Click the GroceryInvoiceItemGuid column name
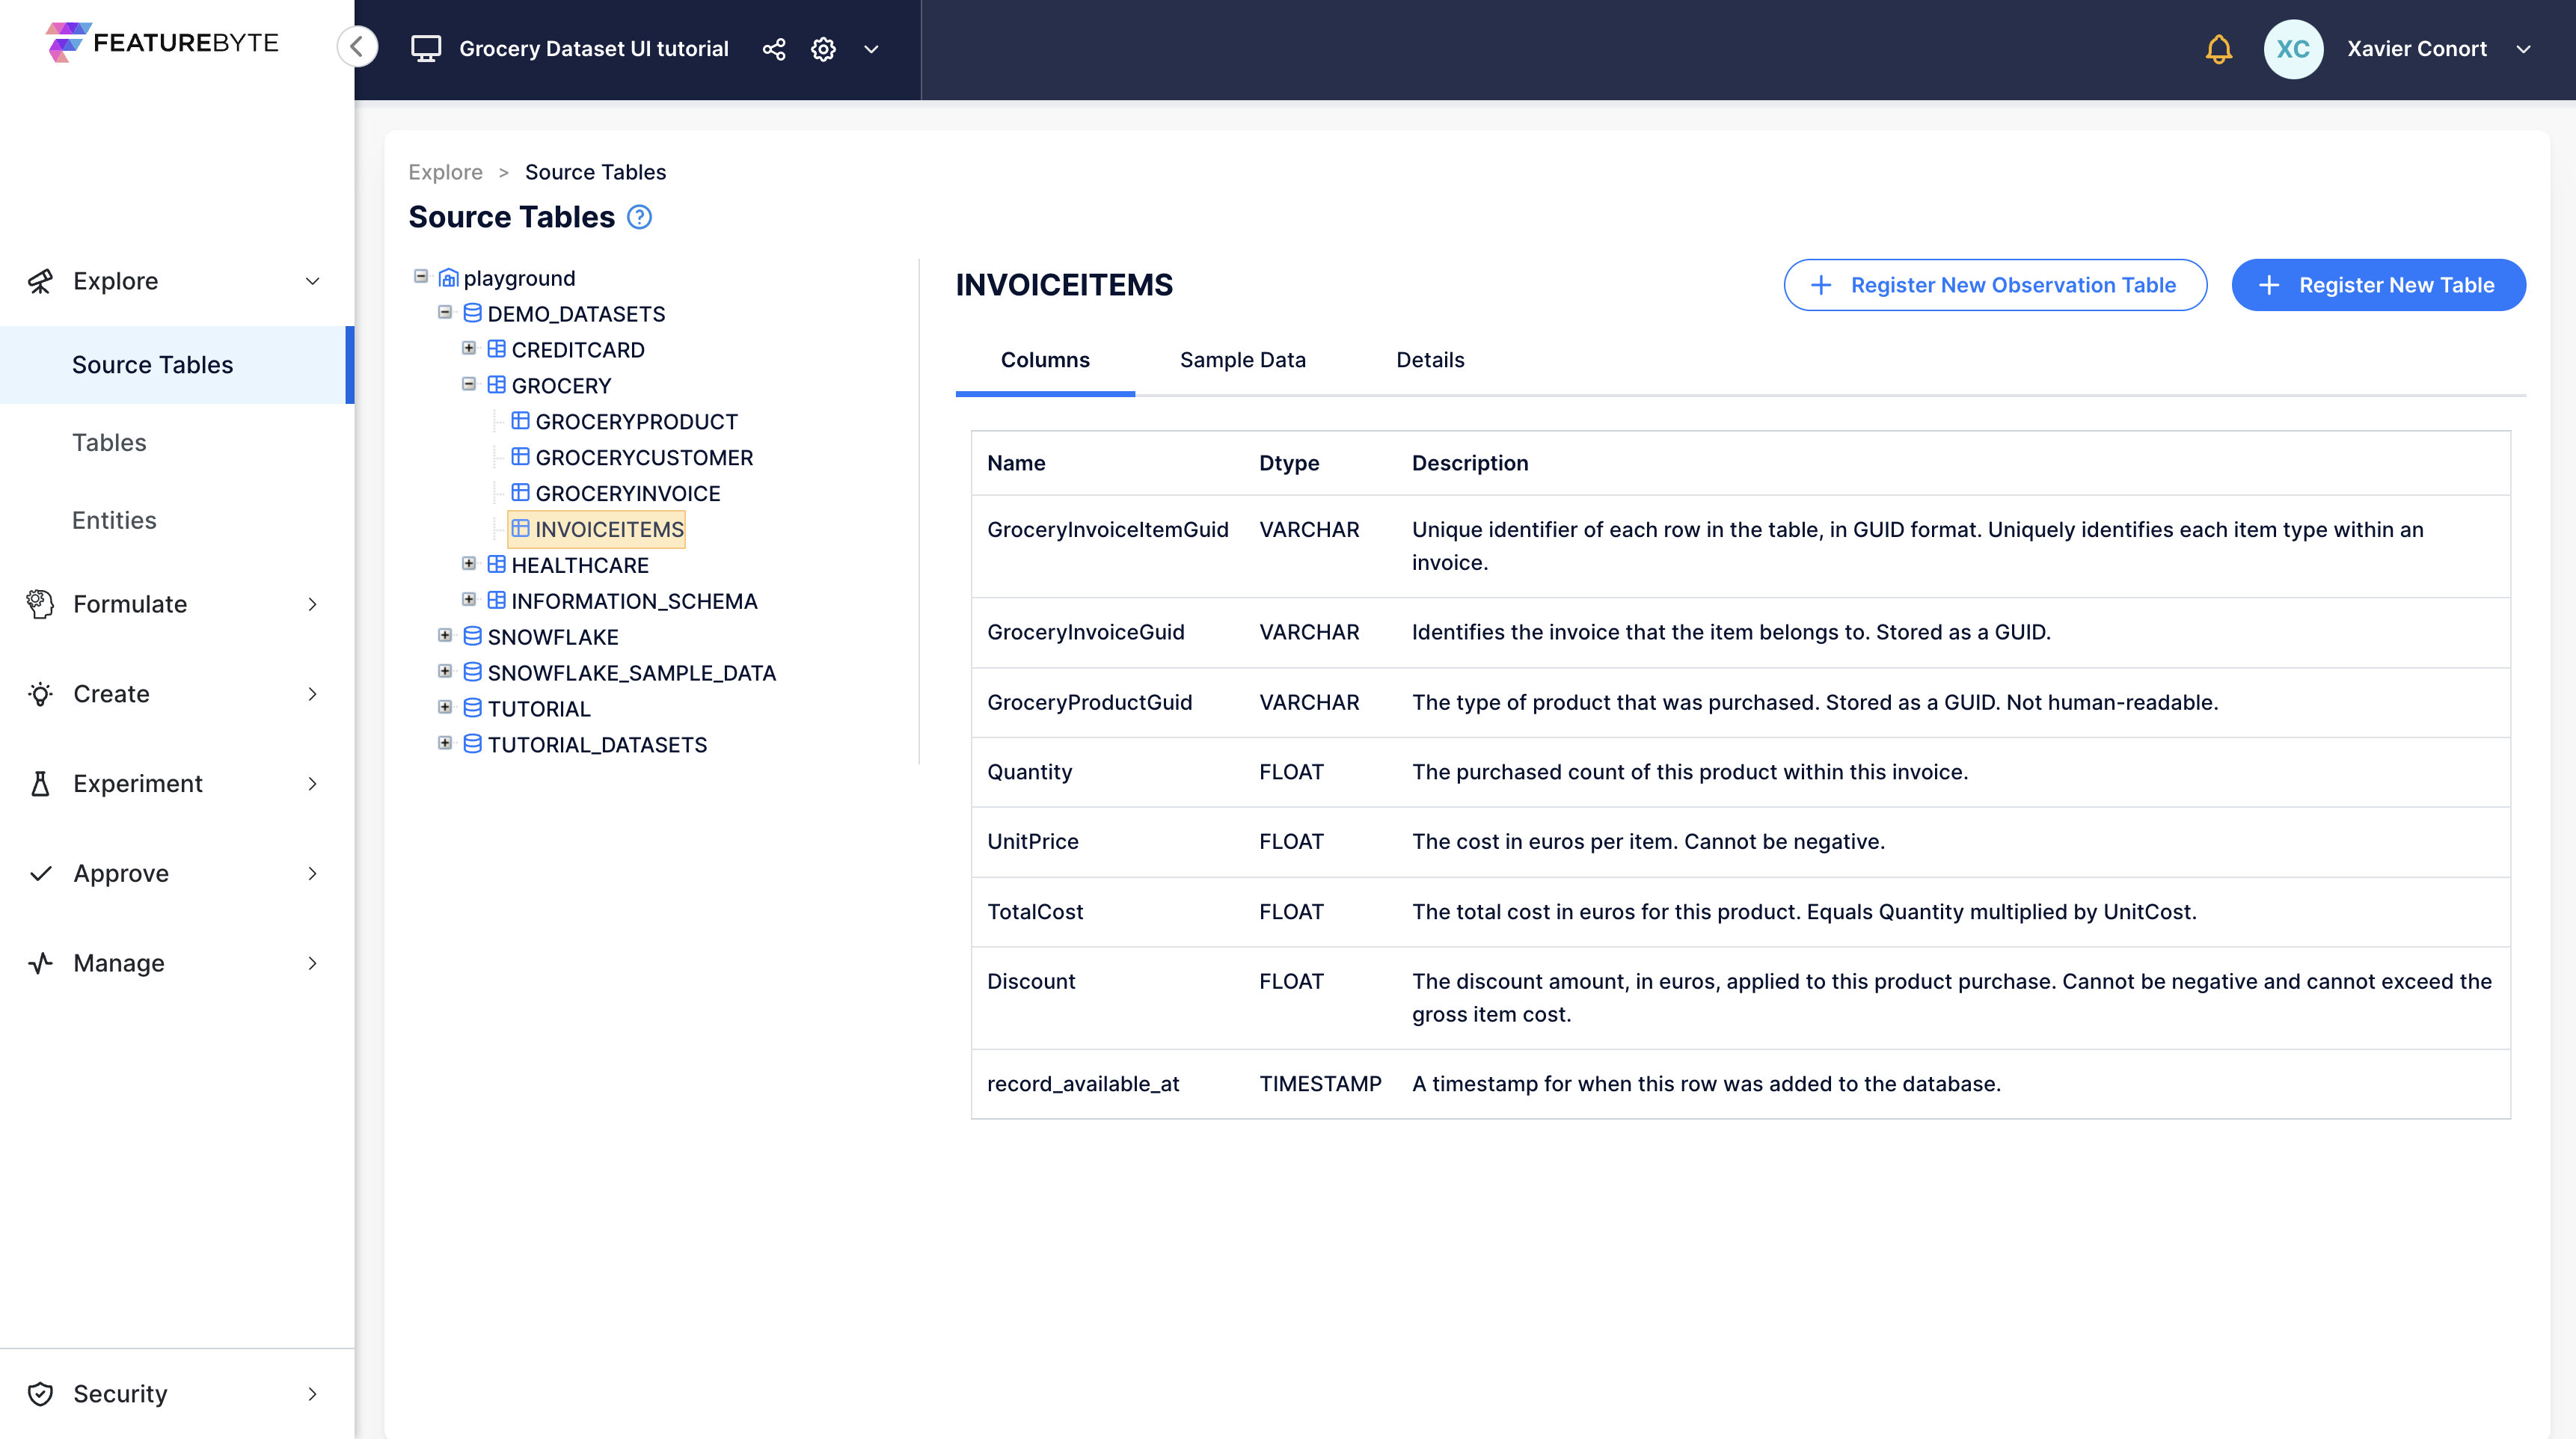 pos(1108,530)
